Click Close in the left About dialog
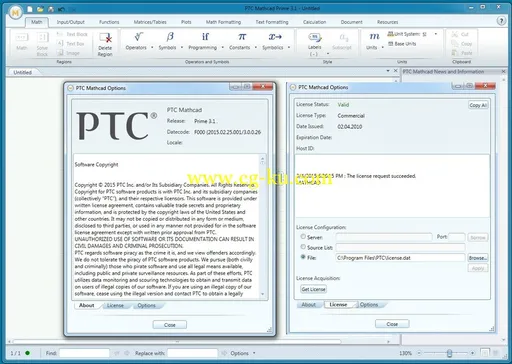This screenshot has height=364, width=512. coord(170,325)
